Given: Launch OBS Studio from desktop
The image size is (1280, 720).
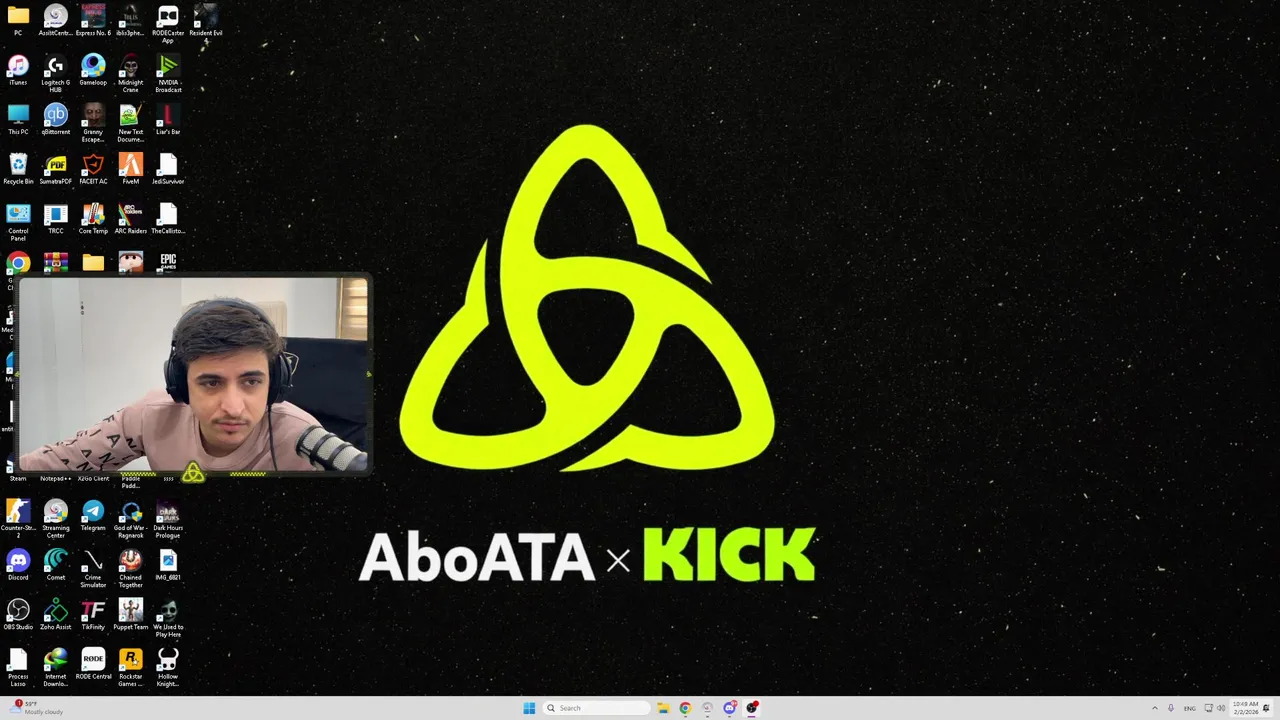Looking at the screenshot, I should pyautogui.click(x=18, y=615).
